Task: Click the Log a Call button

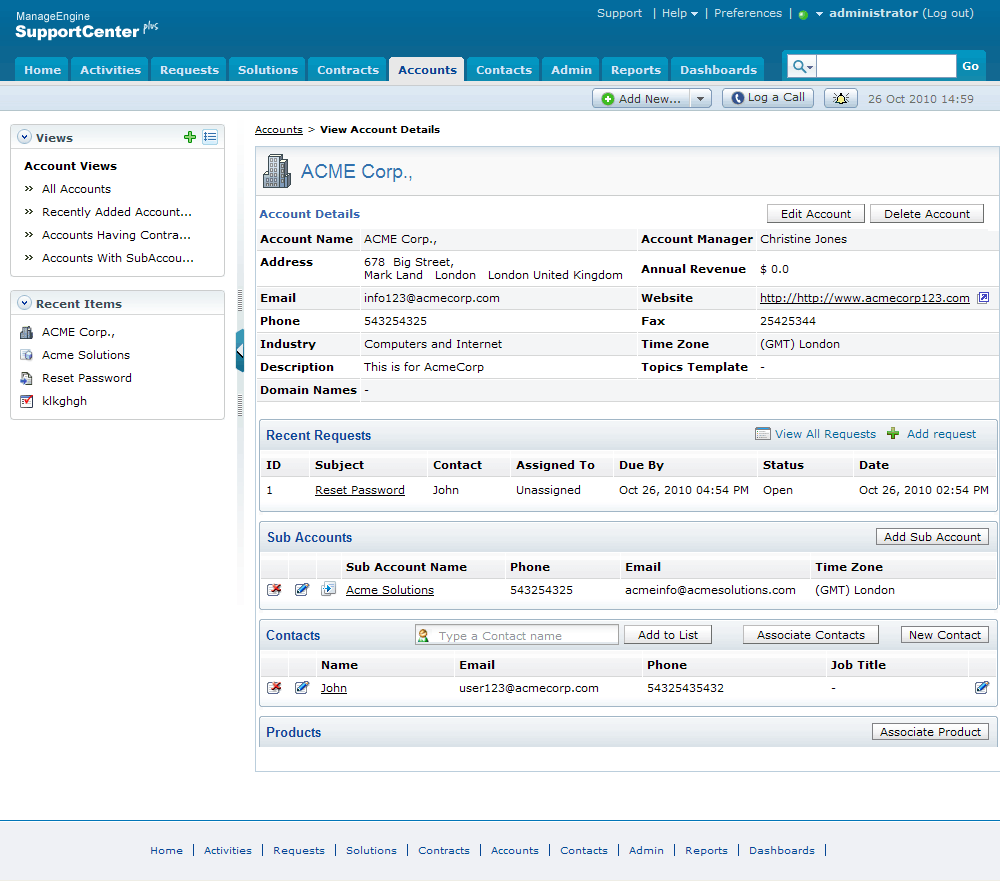Action: [x=768, y=98]
